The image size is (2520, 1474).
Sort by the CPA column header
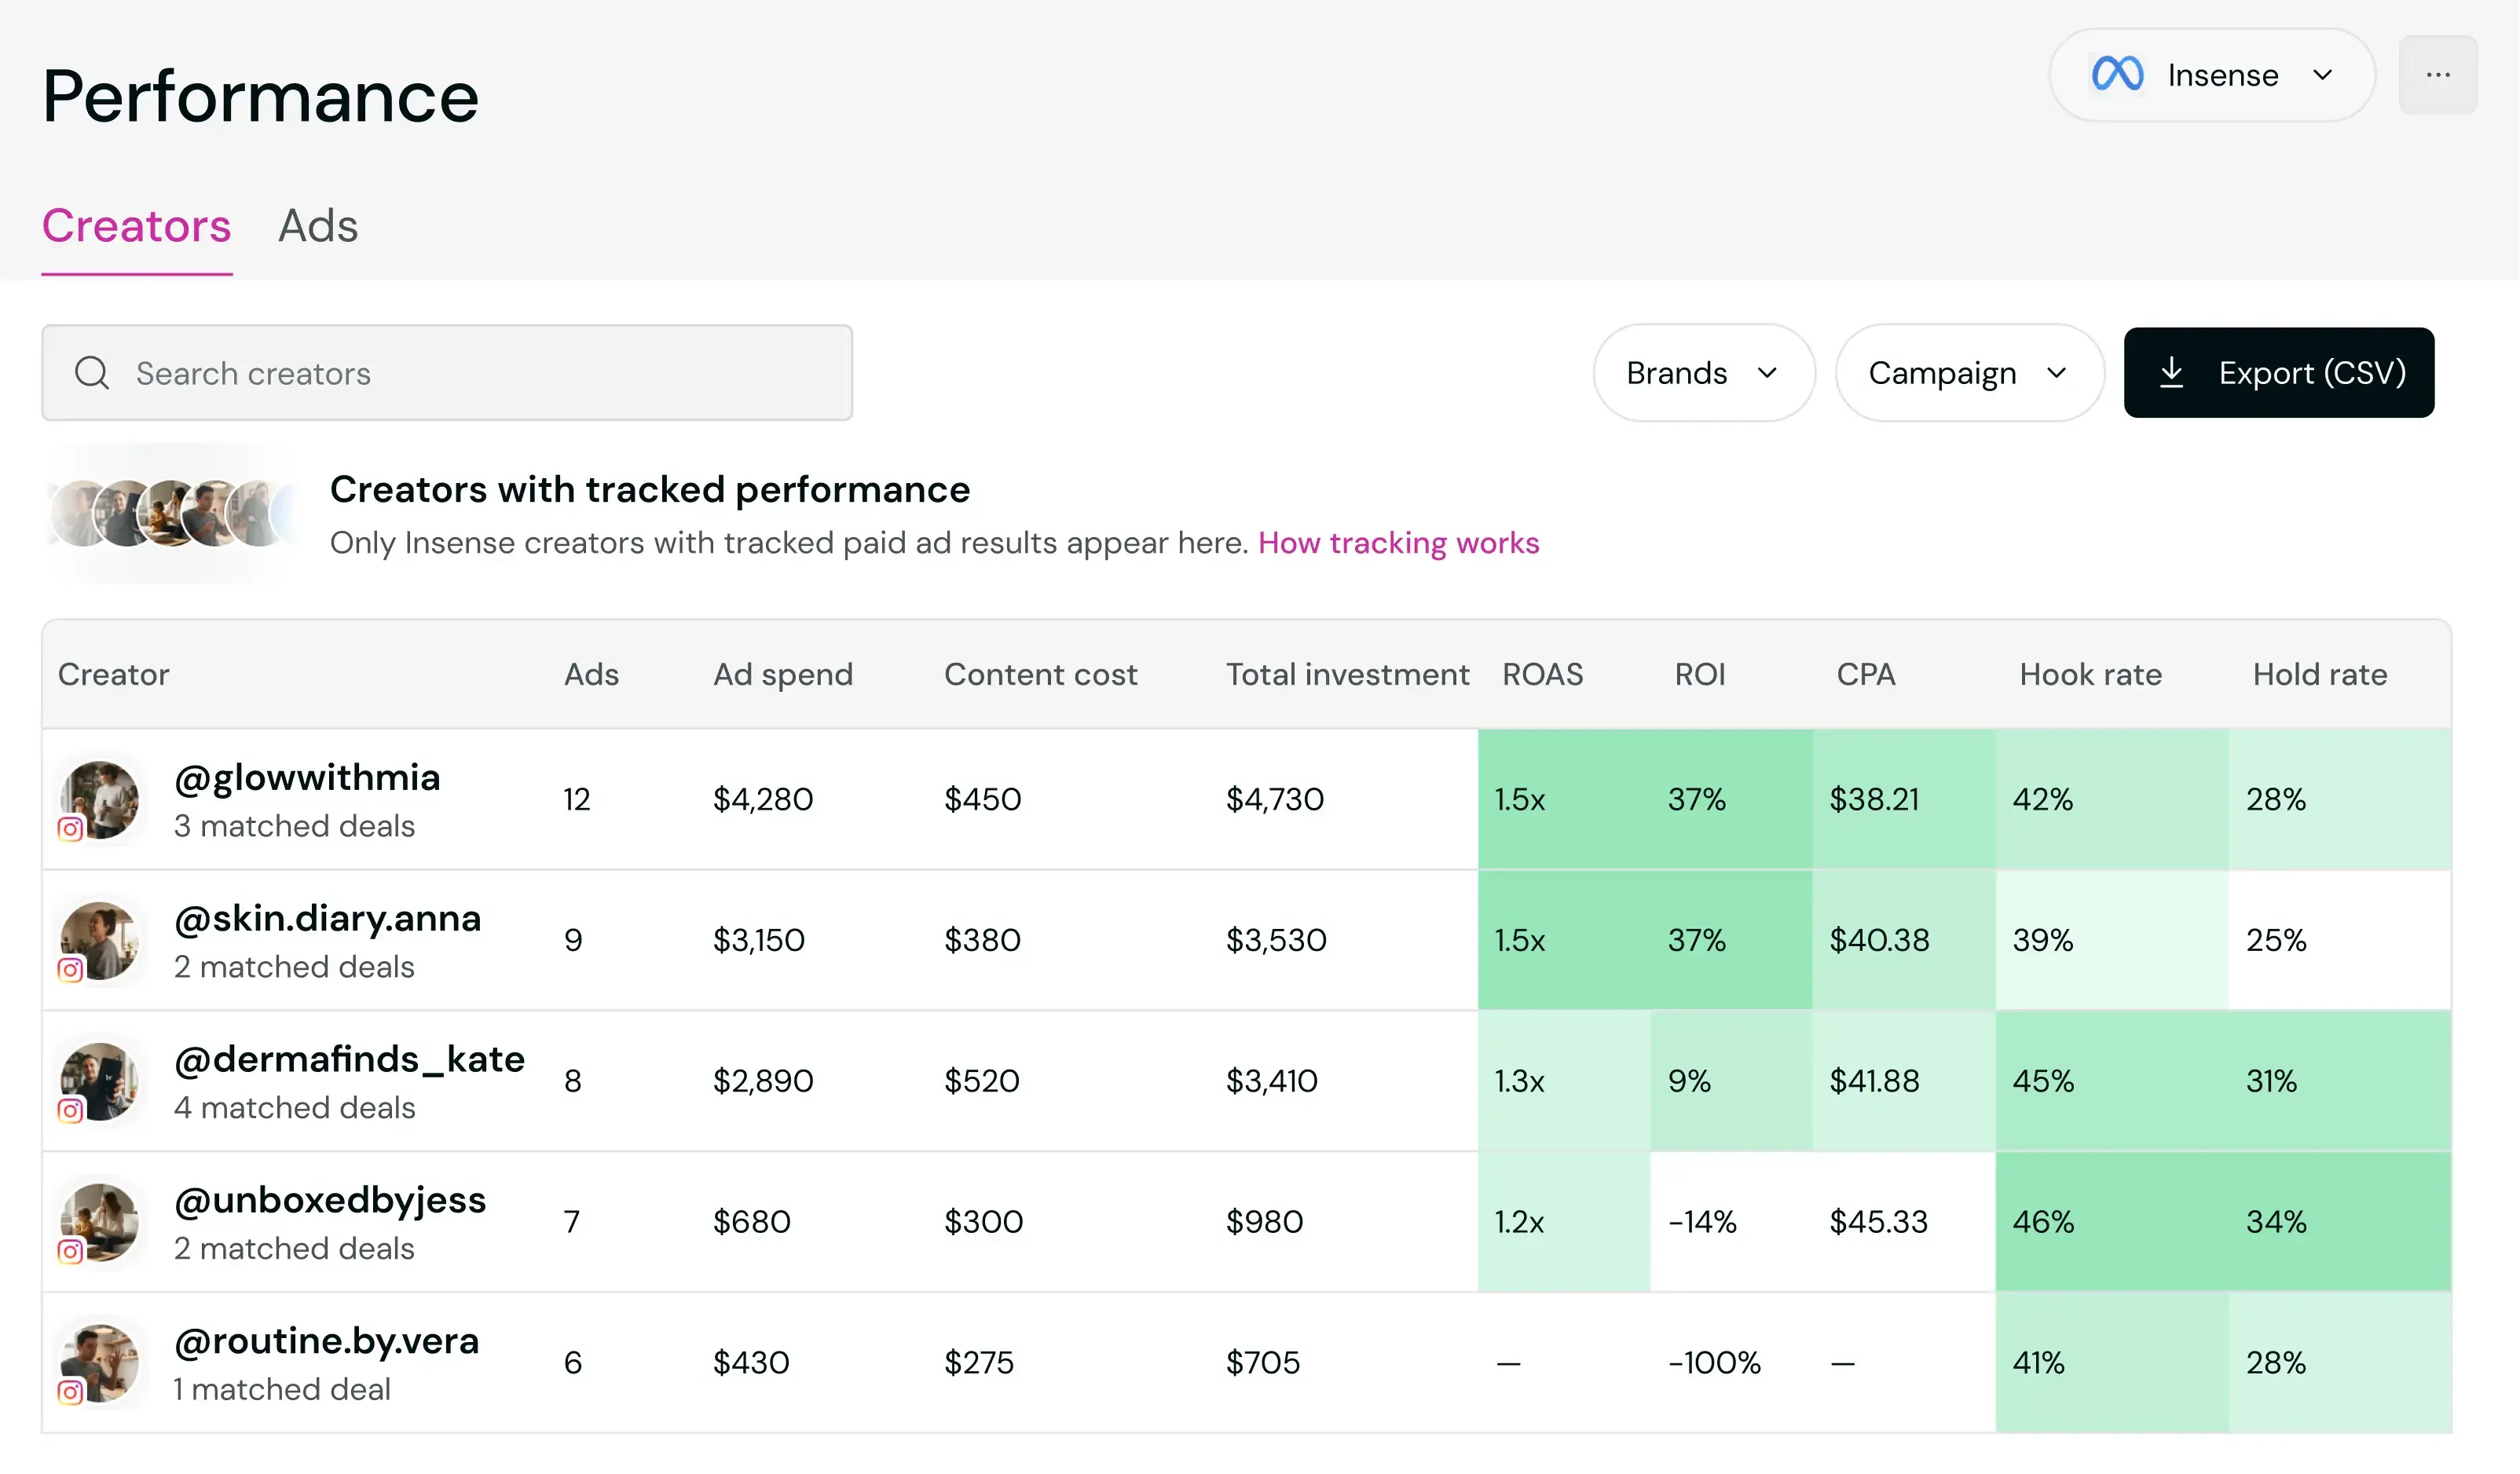[x=1866, y=675]
